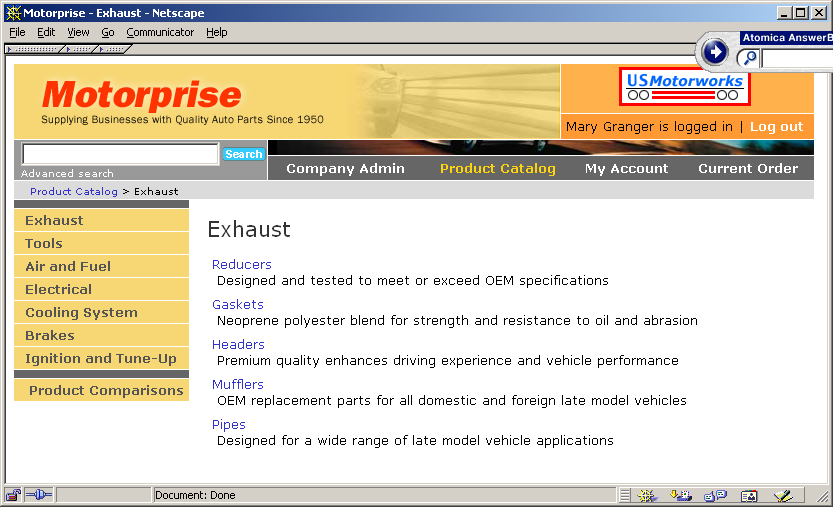
Task: Open the Newsgroups chat bubbles icon
Action: pos(715,496)
